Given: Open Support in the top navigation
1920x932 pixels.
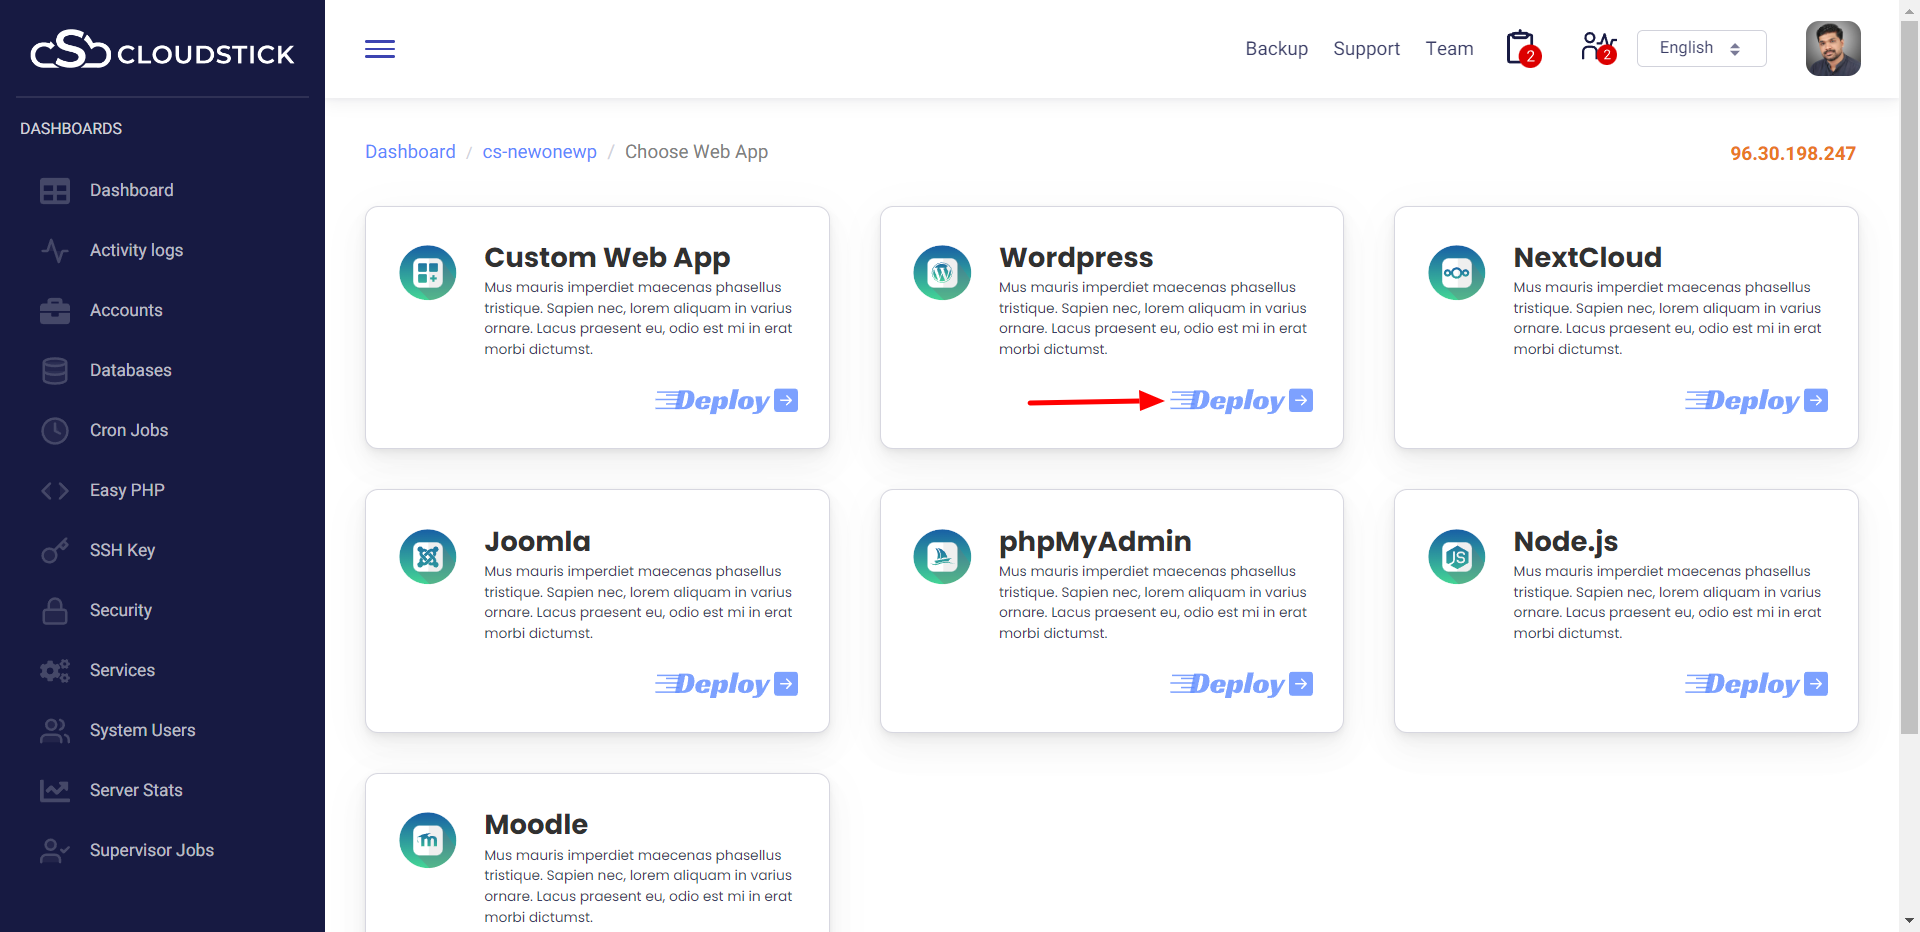Looking at the screenshot, I should (1366, 49).
